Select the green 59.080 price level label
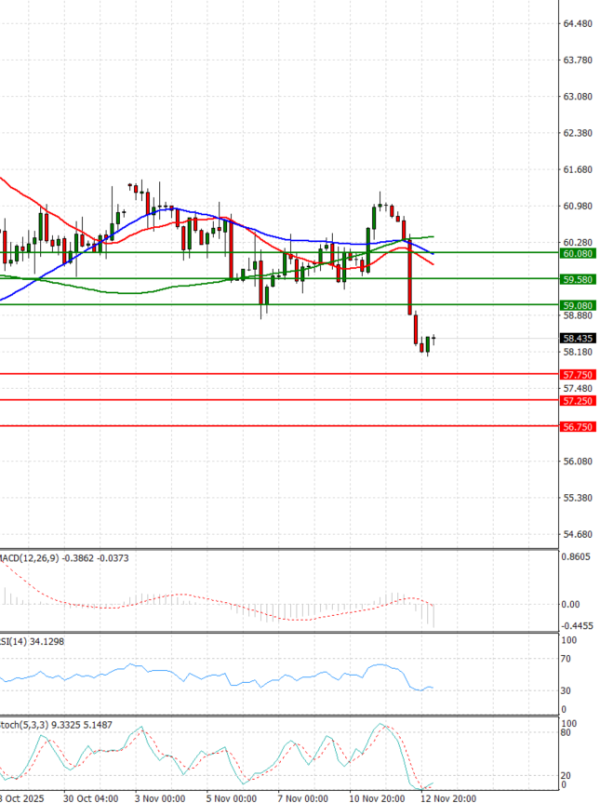600x803 pixels. coord(578,304)
